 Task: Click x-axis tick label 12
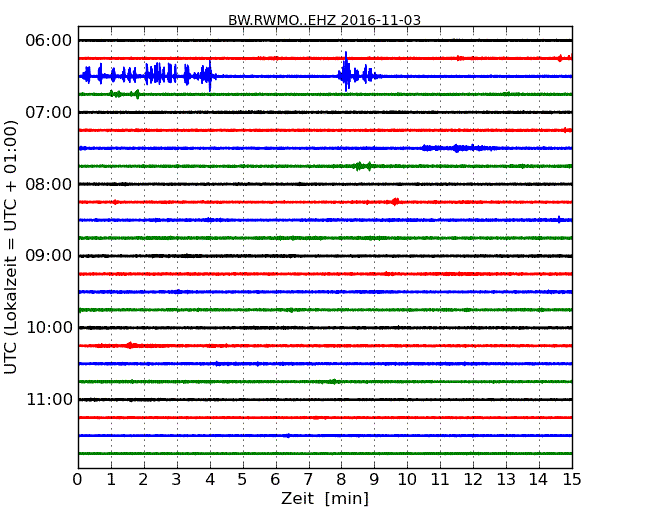[473, 480]
